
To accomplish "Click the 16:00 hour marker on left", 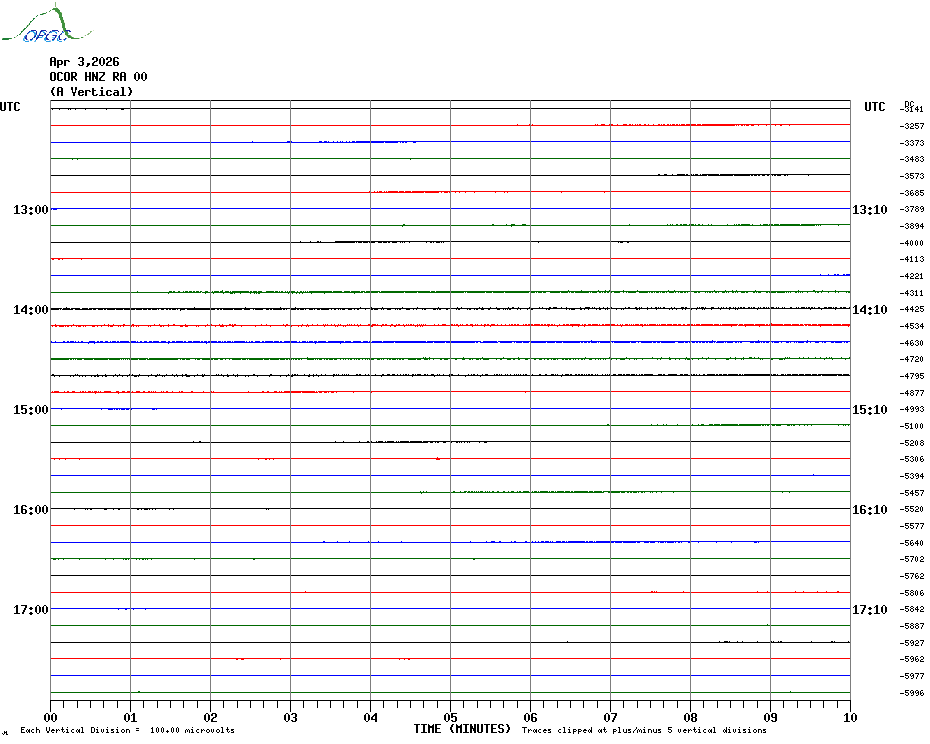I will click(31, 510).
